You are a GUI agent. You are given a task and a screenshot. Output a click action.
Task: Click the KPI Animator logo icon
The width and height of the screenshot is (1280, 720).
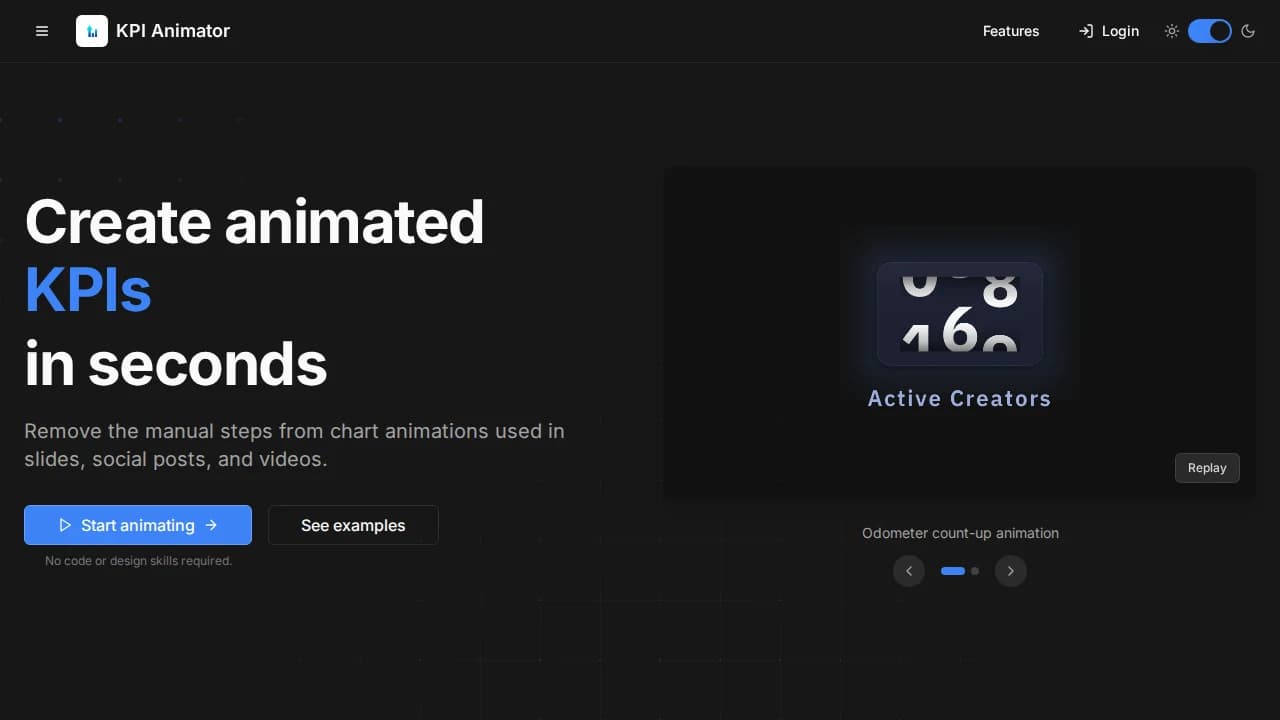92,31
